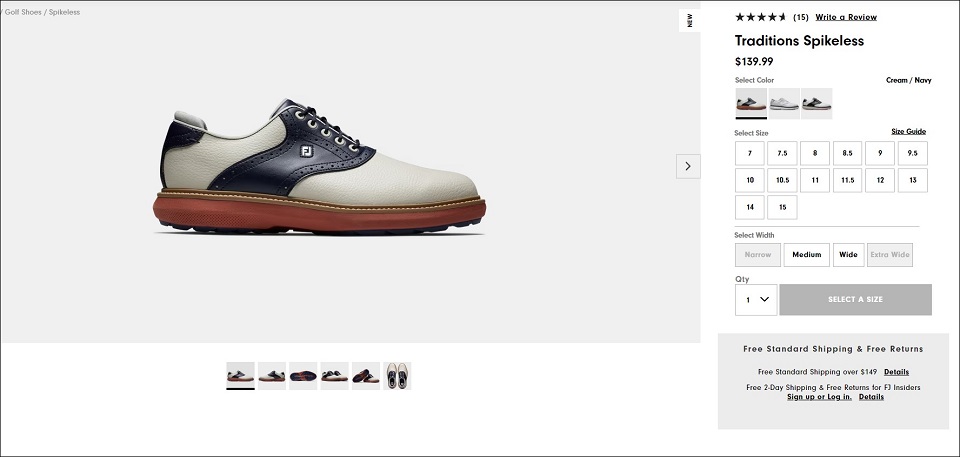Viewport: 960px width, 457px height.
Task: Select size 10.5
Action: (782, 180)
